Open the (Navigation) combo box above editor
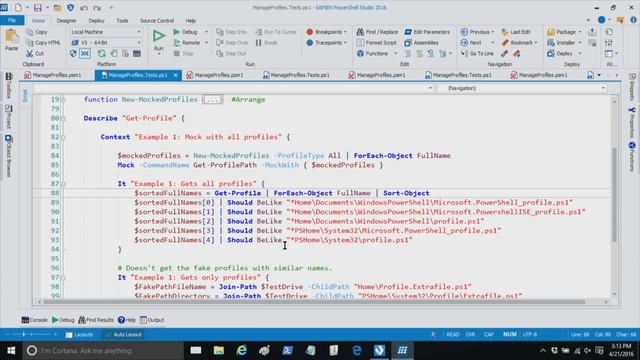Screen dimensions: 640x360 pos(522,88)
